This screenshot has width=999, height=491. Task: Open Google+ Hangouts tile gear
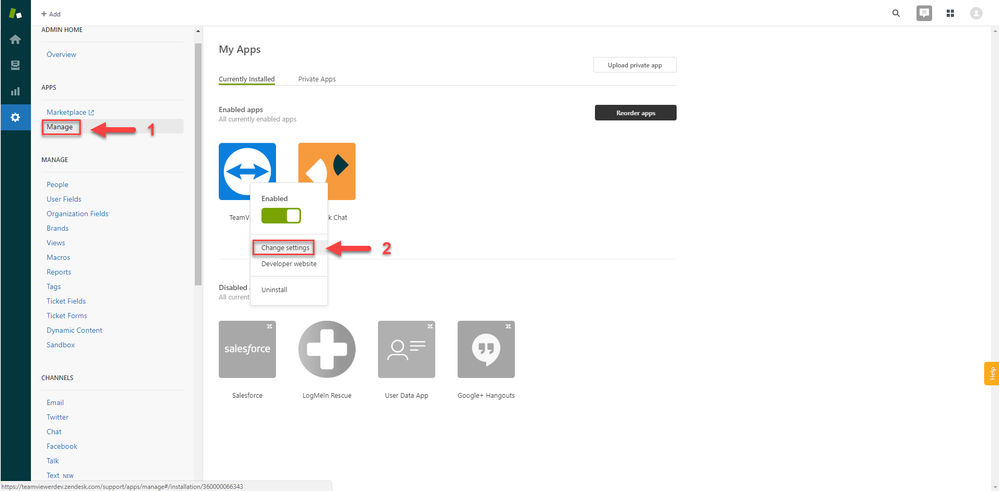(509, 326)
